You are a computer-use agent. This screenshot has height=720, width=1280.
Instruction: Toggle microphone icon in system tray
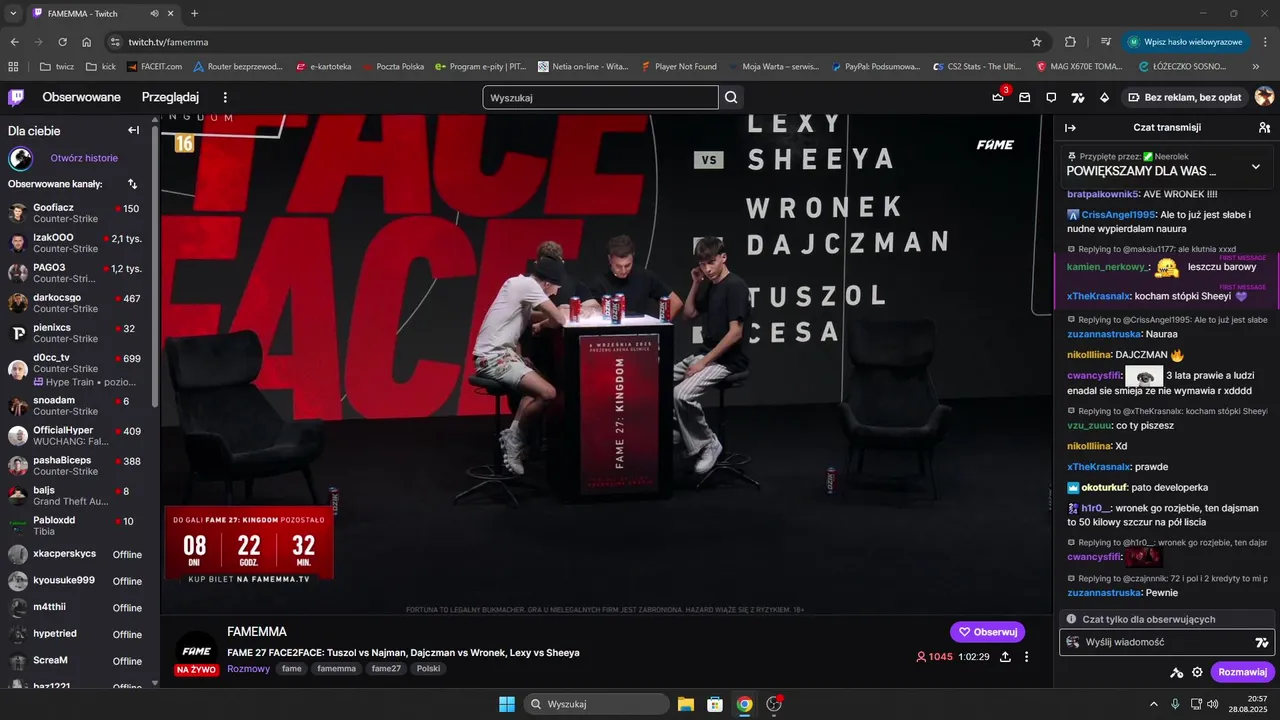(x=1175, y=704)
